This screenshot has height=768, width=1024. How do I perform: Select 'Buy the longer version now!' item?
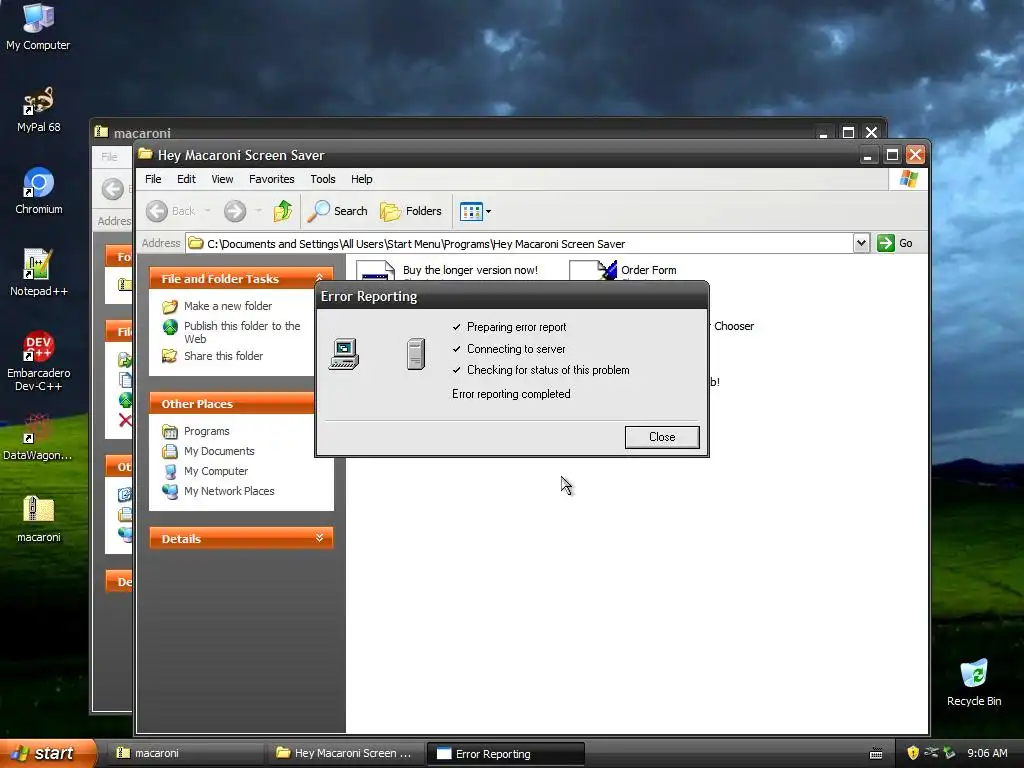click(x=470, y=270)
